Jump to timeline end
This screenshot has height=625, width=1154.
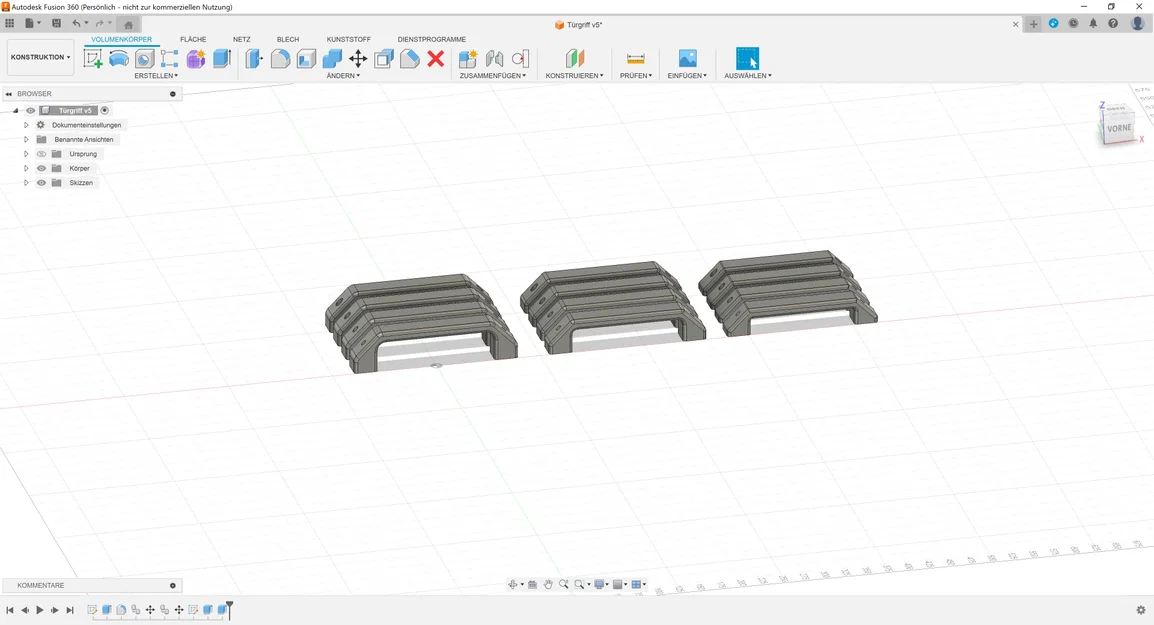tap(70, 610)
